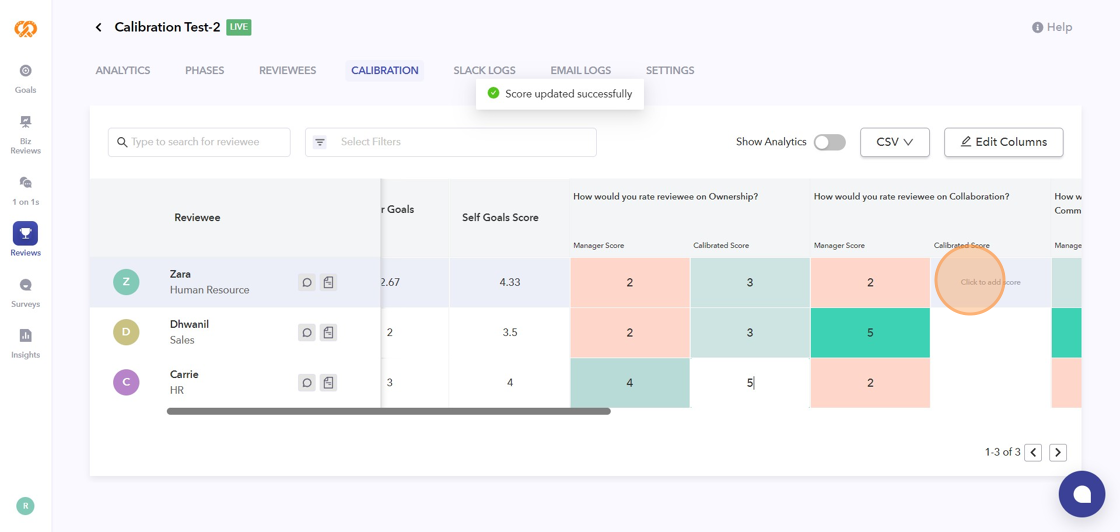Open Biz Reviews section
1120x532 pixels.
25,134
